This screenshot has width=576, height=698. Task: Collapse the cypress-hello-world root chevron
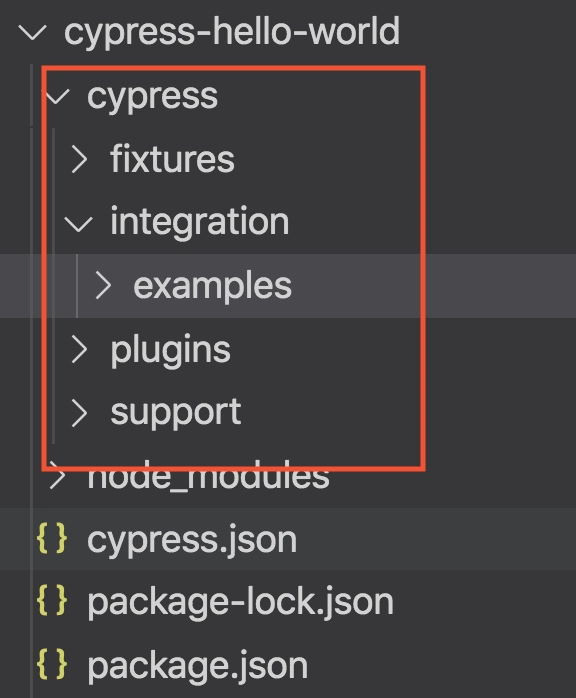click(x=32, y=33)
